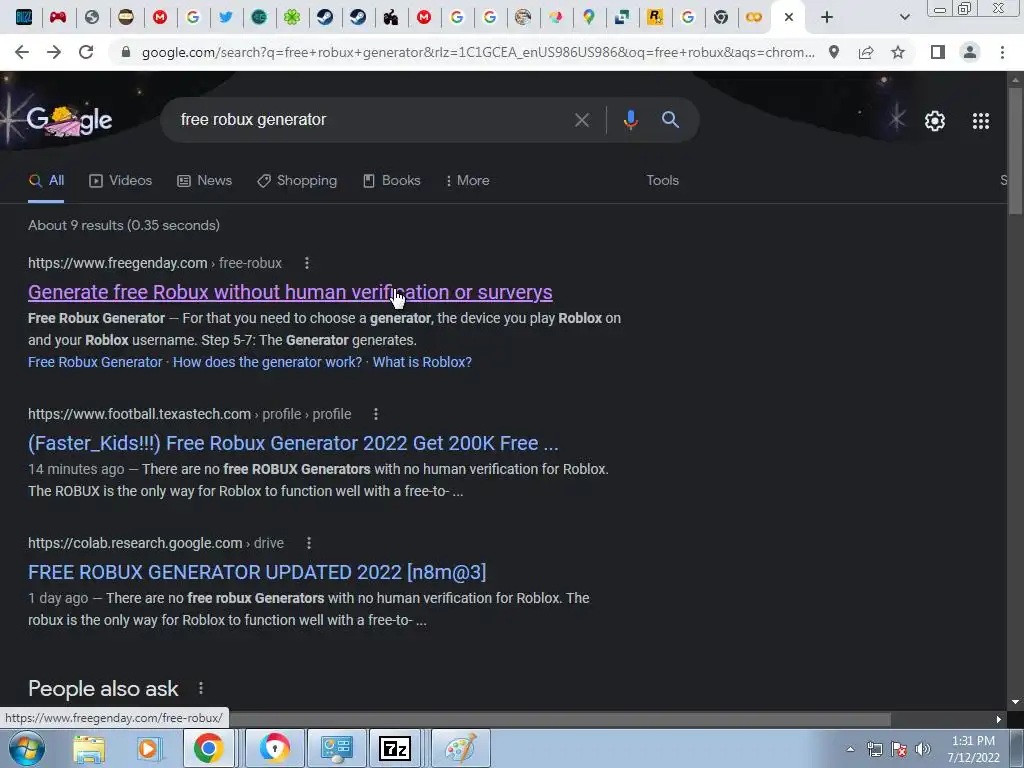Open options for the freegenday.com result
This screenshot has height=768, width=1024.
click(x=307, y=263)
